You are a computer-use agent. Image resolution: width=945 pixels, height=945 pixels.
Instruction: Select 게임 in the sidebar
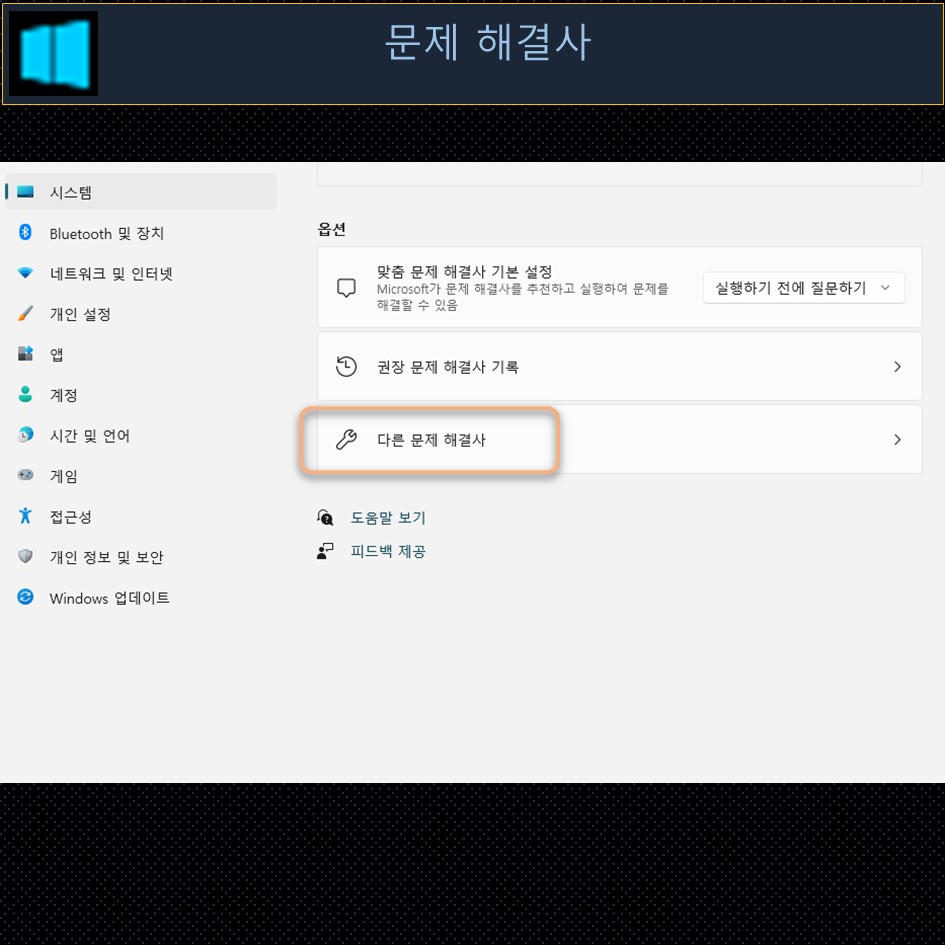point(140,476)
